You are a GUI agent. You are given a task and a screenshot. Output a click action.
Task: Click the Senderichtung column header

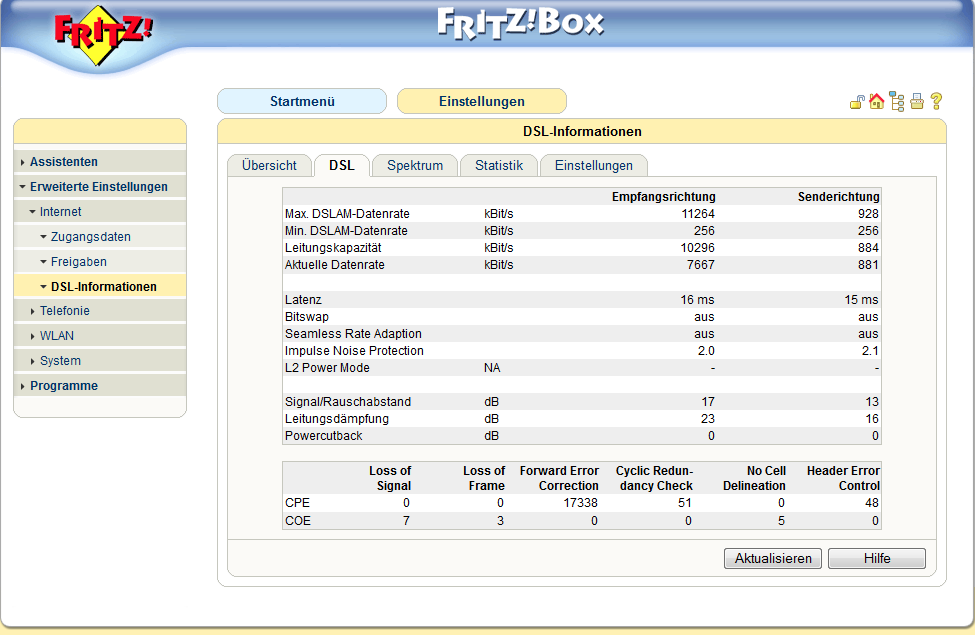click(x=838, y=197)
